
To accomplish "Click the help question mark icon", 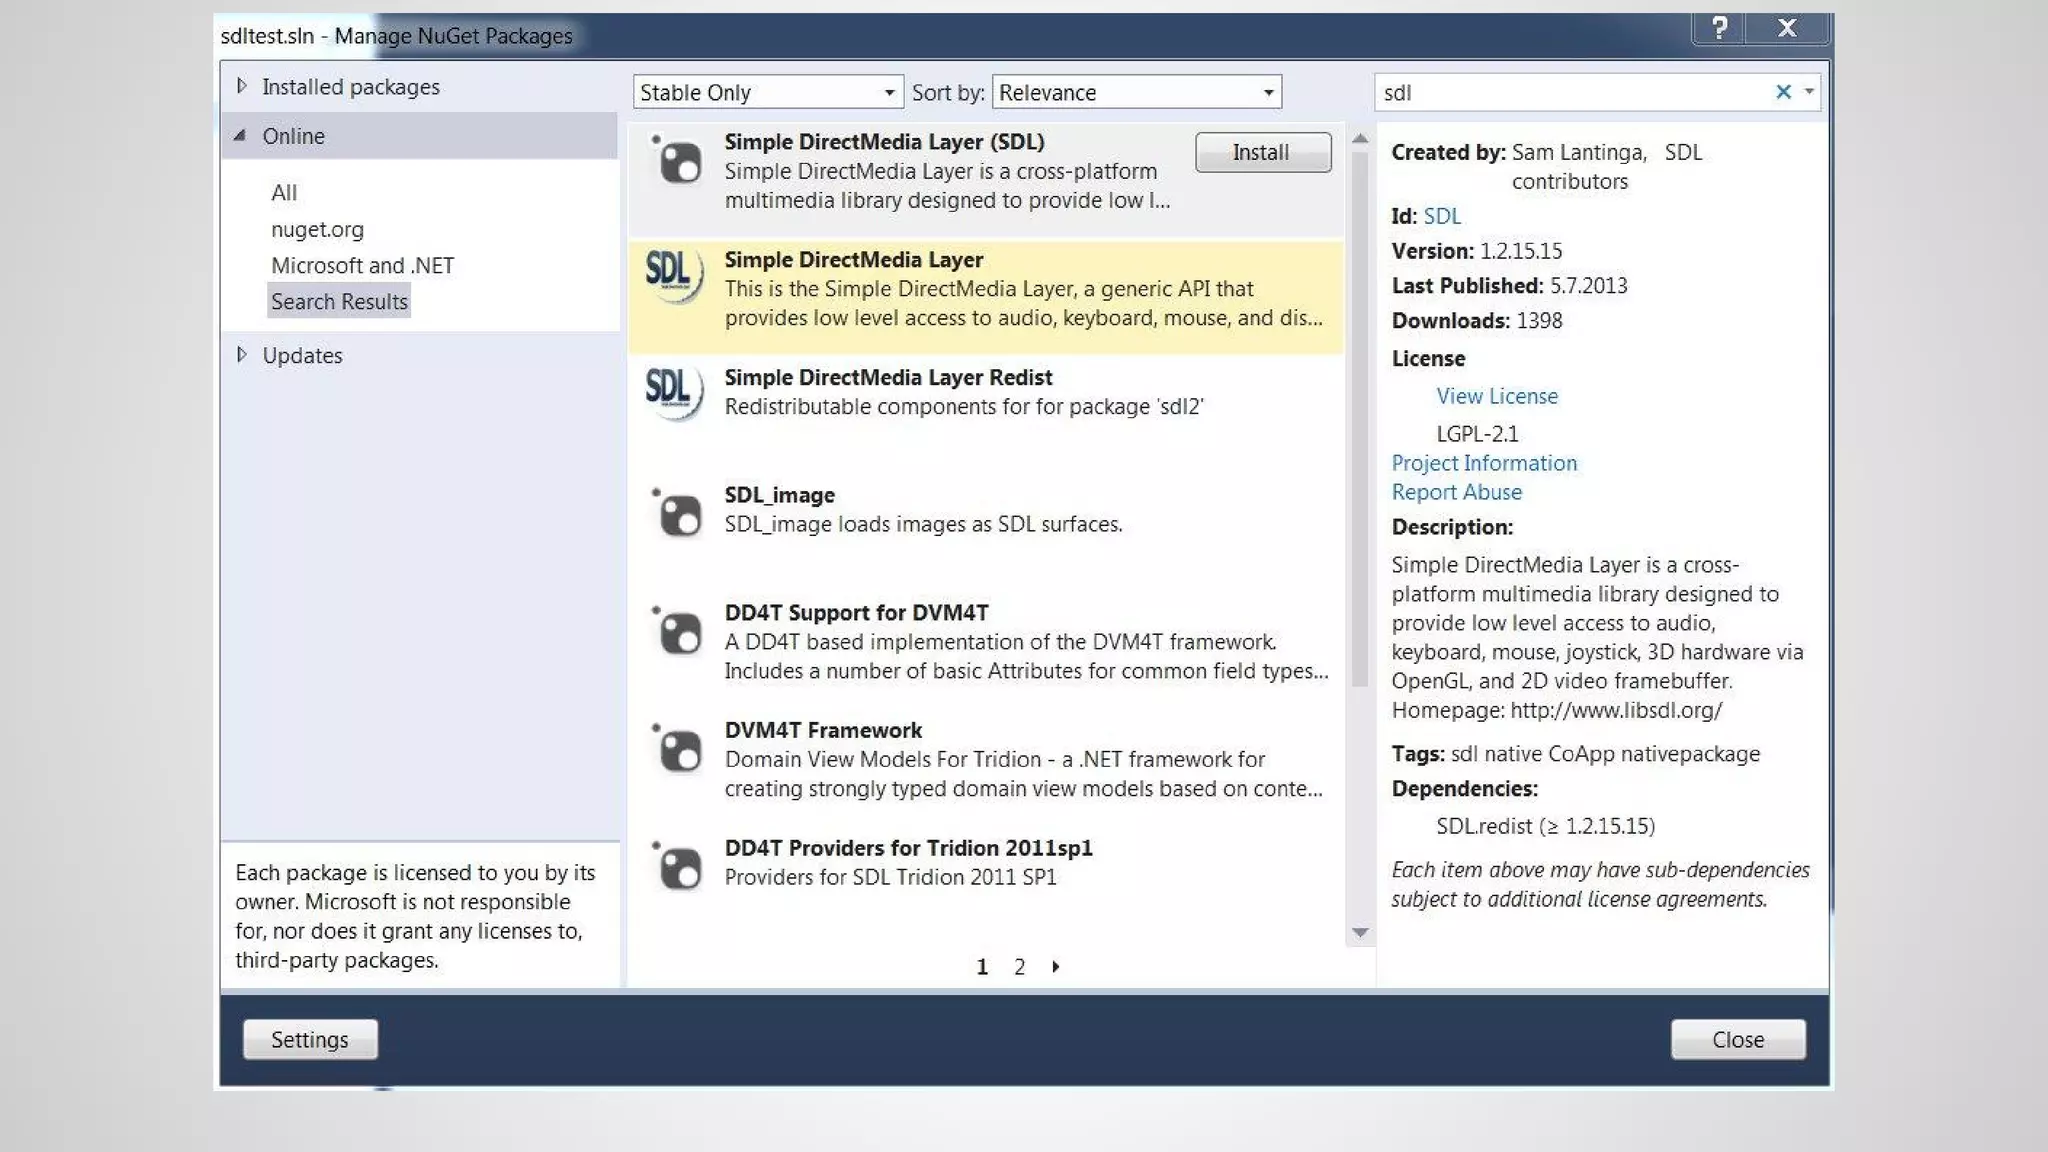I will 1719,28.
